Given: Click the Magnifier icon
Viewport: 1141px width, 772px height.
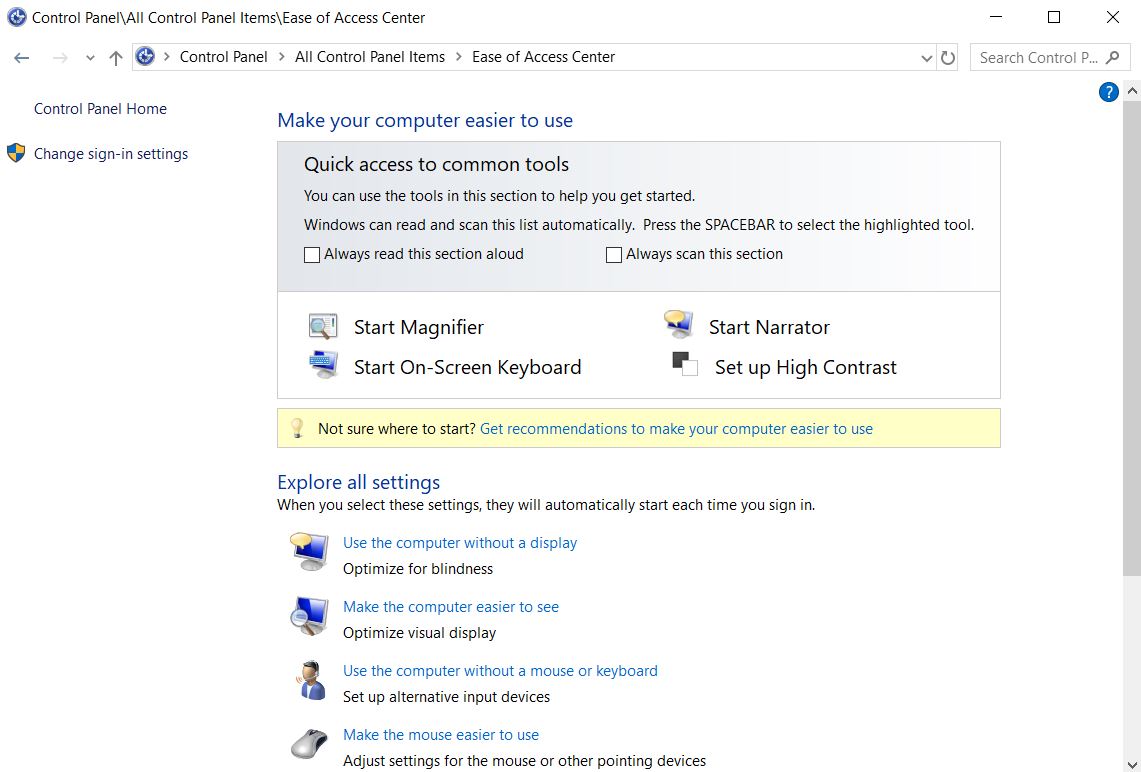Looking at the screenshot, I should pyautogui.click(x=322, y=327).
